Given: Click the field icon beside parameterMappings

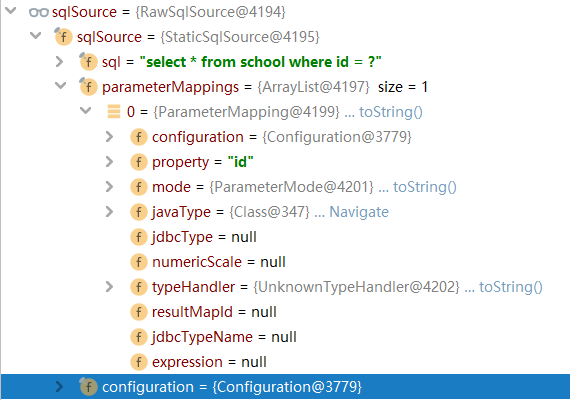Looking at the screenshot, I should point(88,87).
